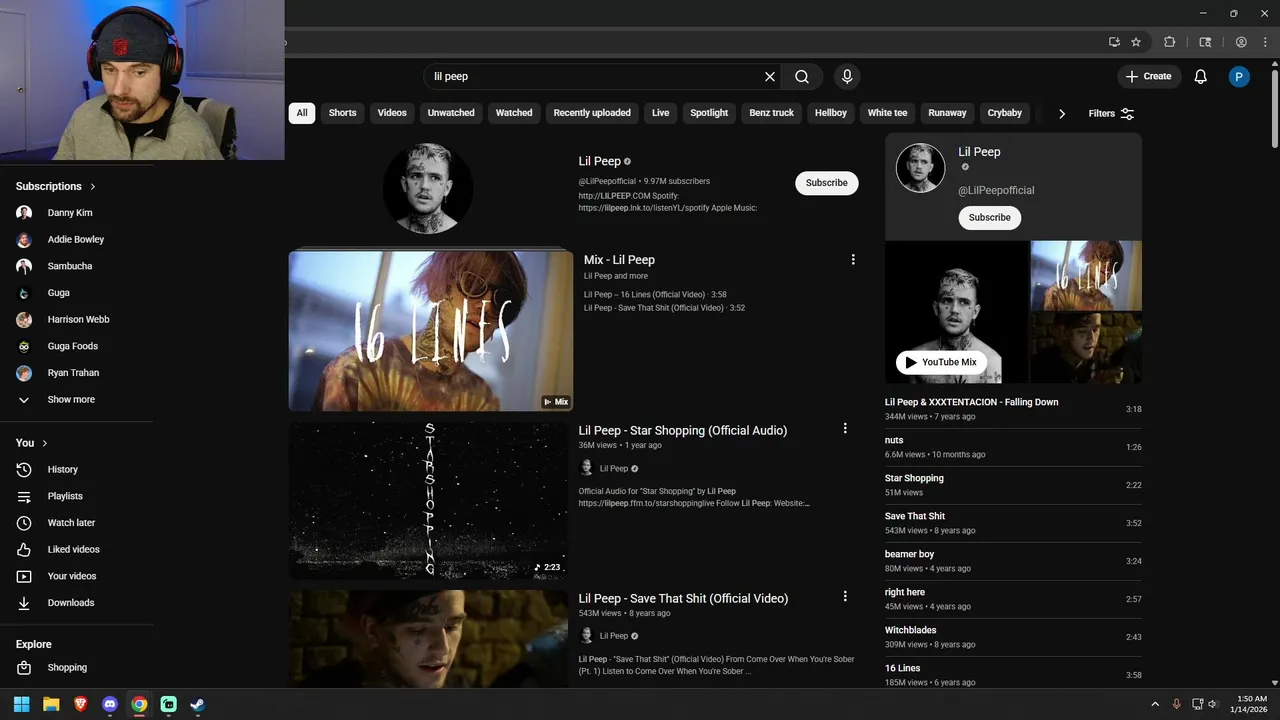Bookmark page with browser star icon
Image resolution: width=1280 pixels, height=720 pixels.
click(x=1136, y=42)
